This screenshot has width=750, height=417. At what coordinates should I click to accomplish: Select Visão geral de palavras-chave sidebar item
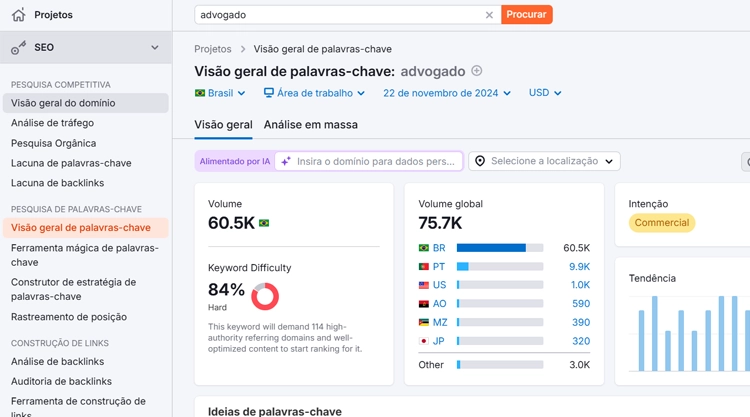[86, 228]
